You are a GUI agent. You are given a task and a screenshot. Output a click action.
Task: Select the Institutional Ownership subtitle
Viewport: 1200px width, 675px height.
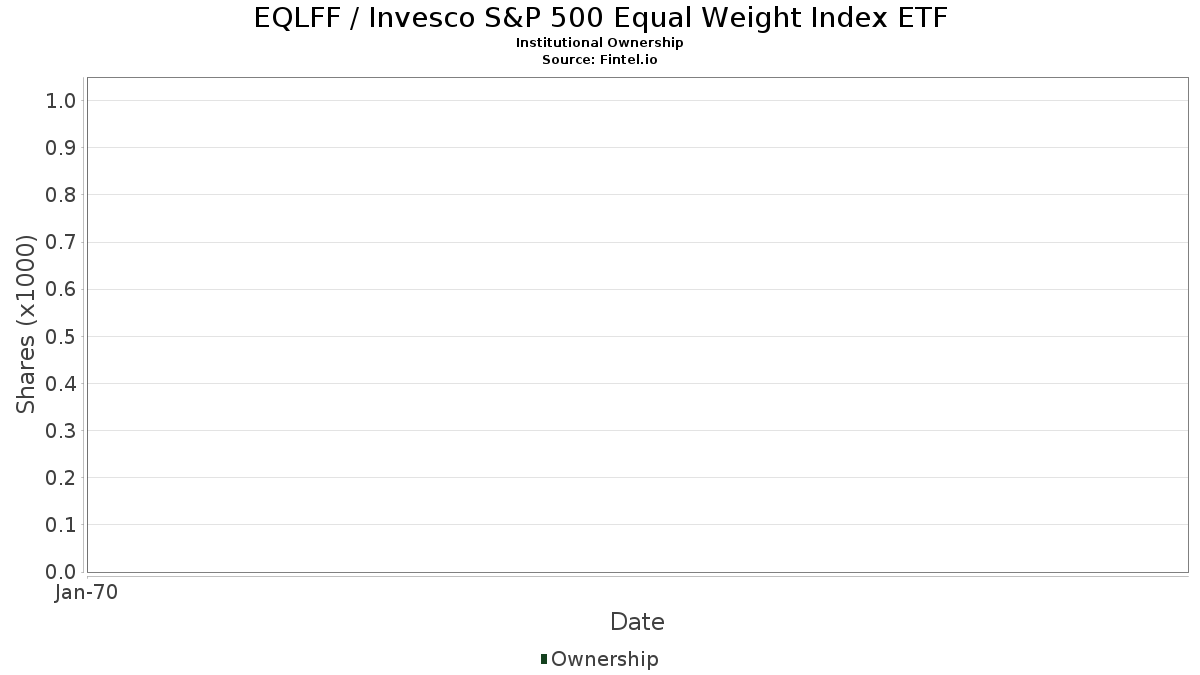600,43
